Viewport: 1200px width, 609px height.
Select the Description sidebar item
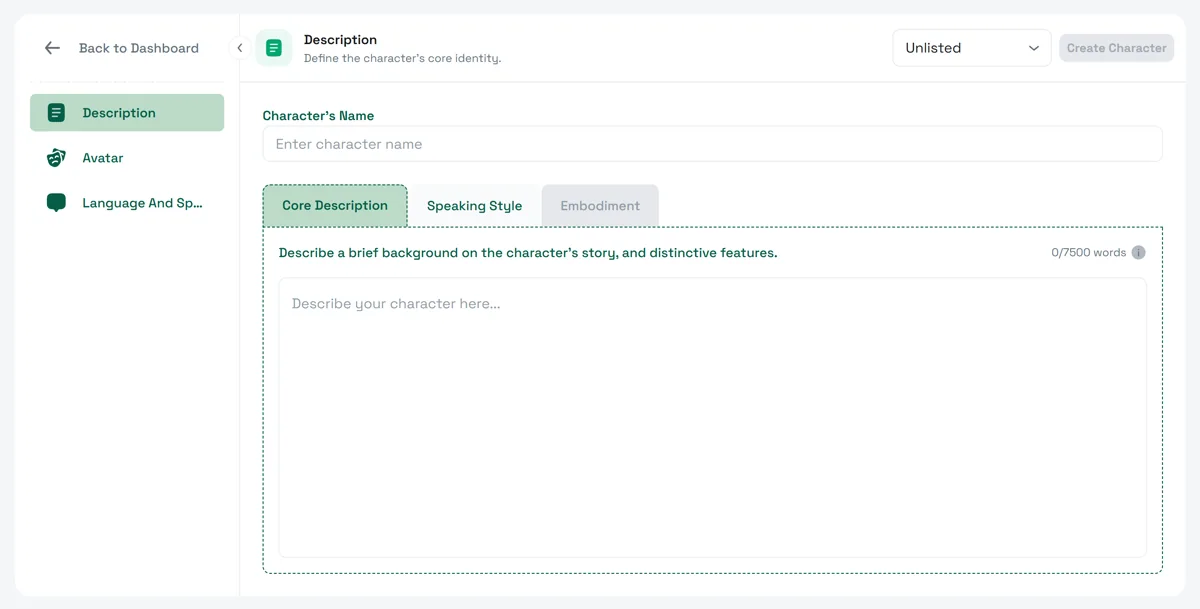(x=127, y=113)
